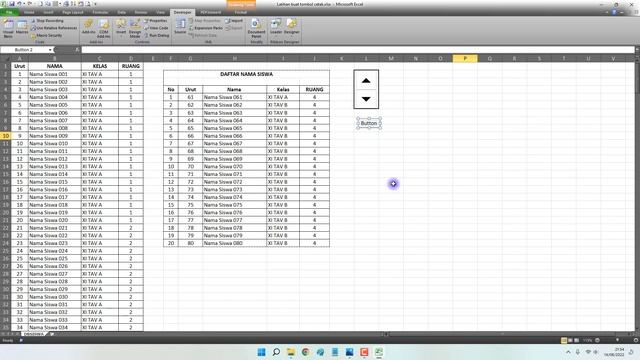Click Run Dialog

(x=156, y=36)
